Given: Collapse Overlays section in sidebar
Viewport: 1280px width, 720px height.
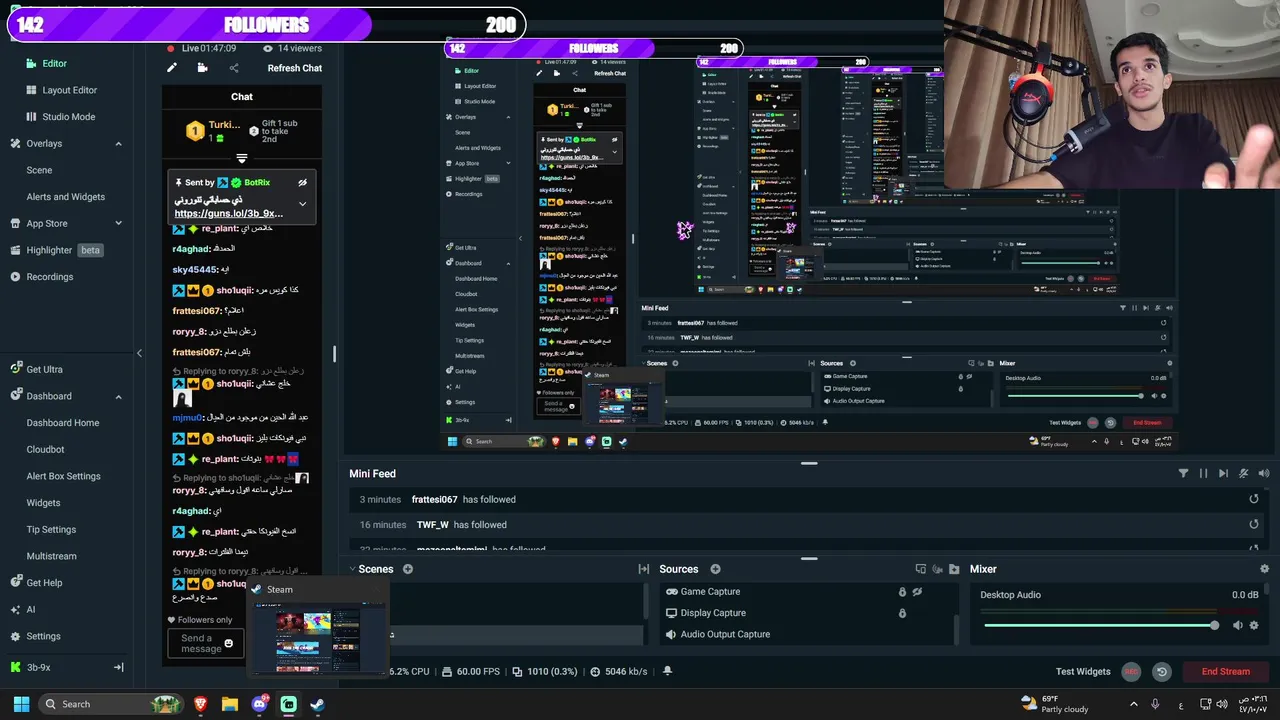Looking at the screenshot, I should [x=118, y=143].
